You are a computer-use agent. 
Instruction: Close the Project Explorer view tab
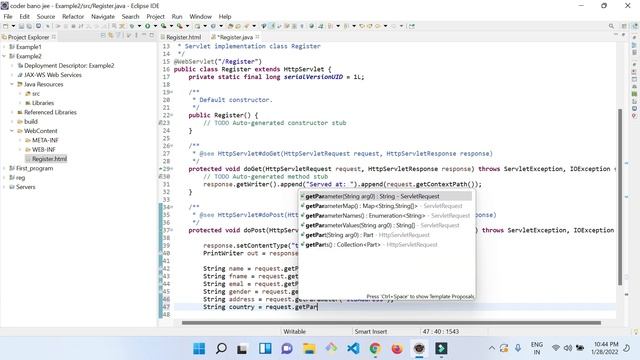[x=54, y=37]
